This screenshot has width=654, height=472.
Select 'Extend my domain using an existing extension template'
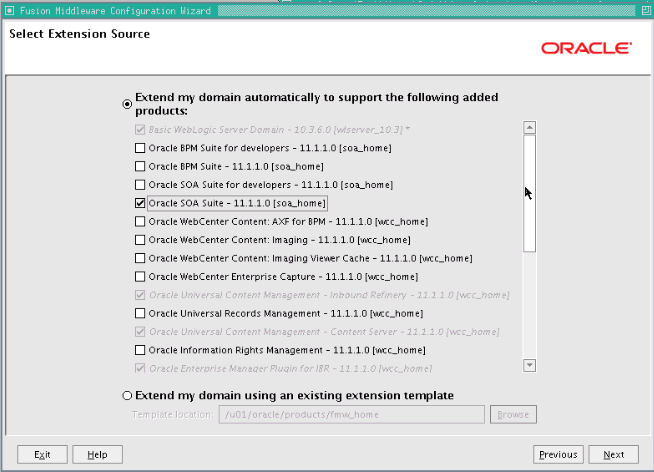click(127, 395)
